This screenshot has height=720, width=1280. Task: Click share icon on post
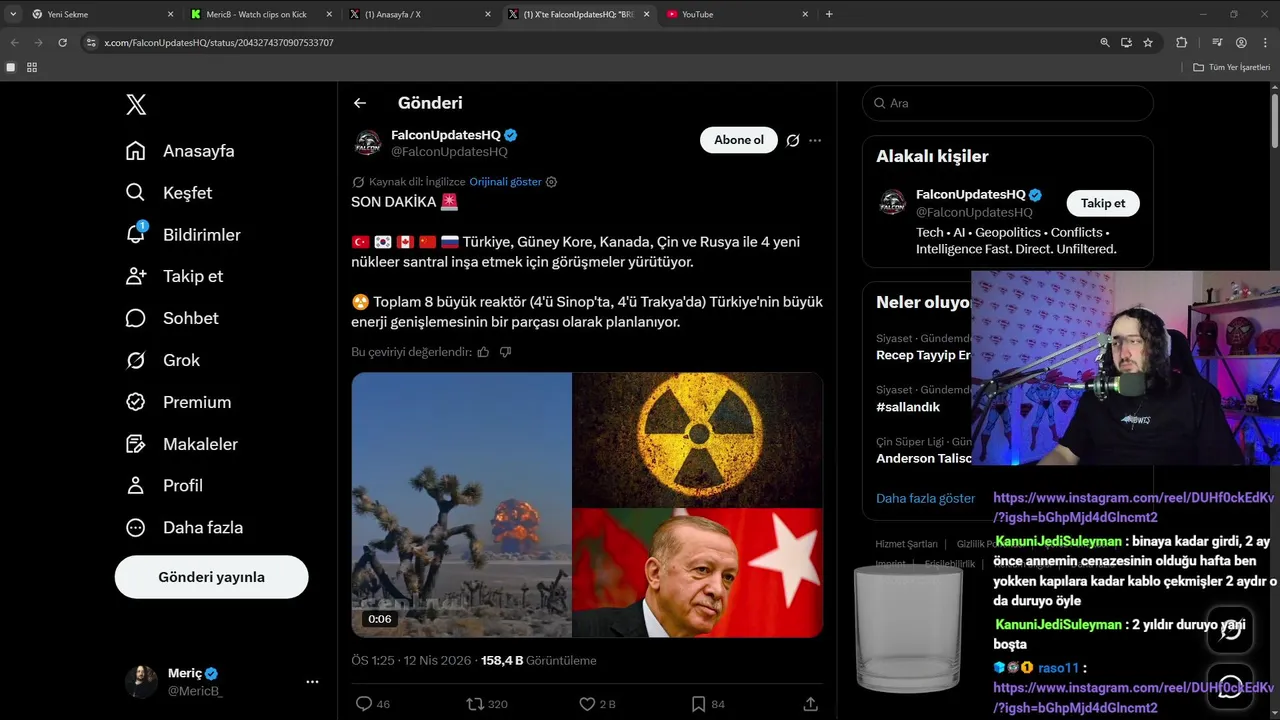click(811, 704)
